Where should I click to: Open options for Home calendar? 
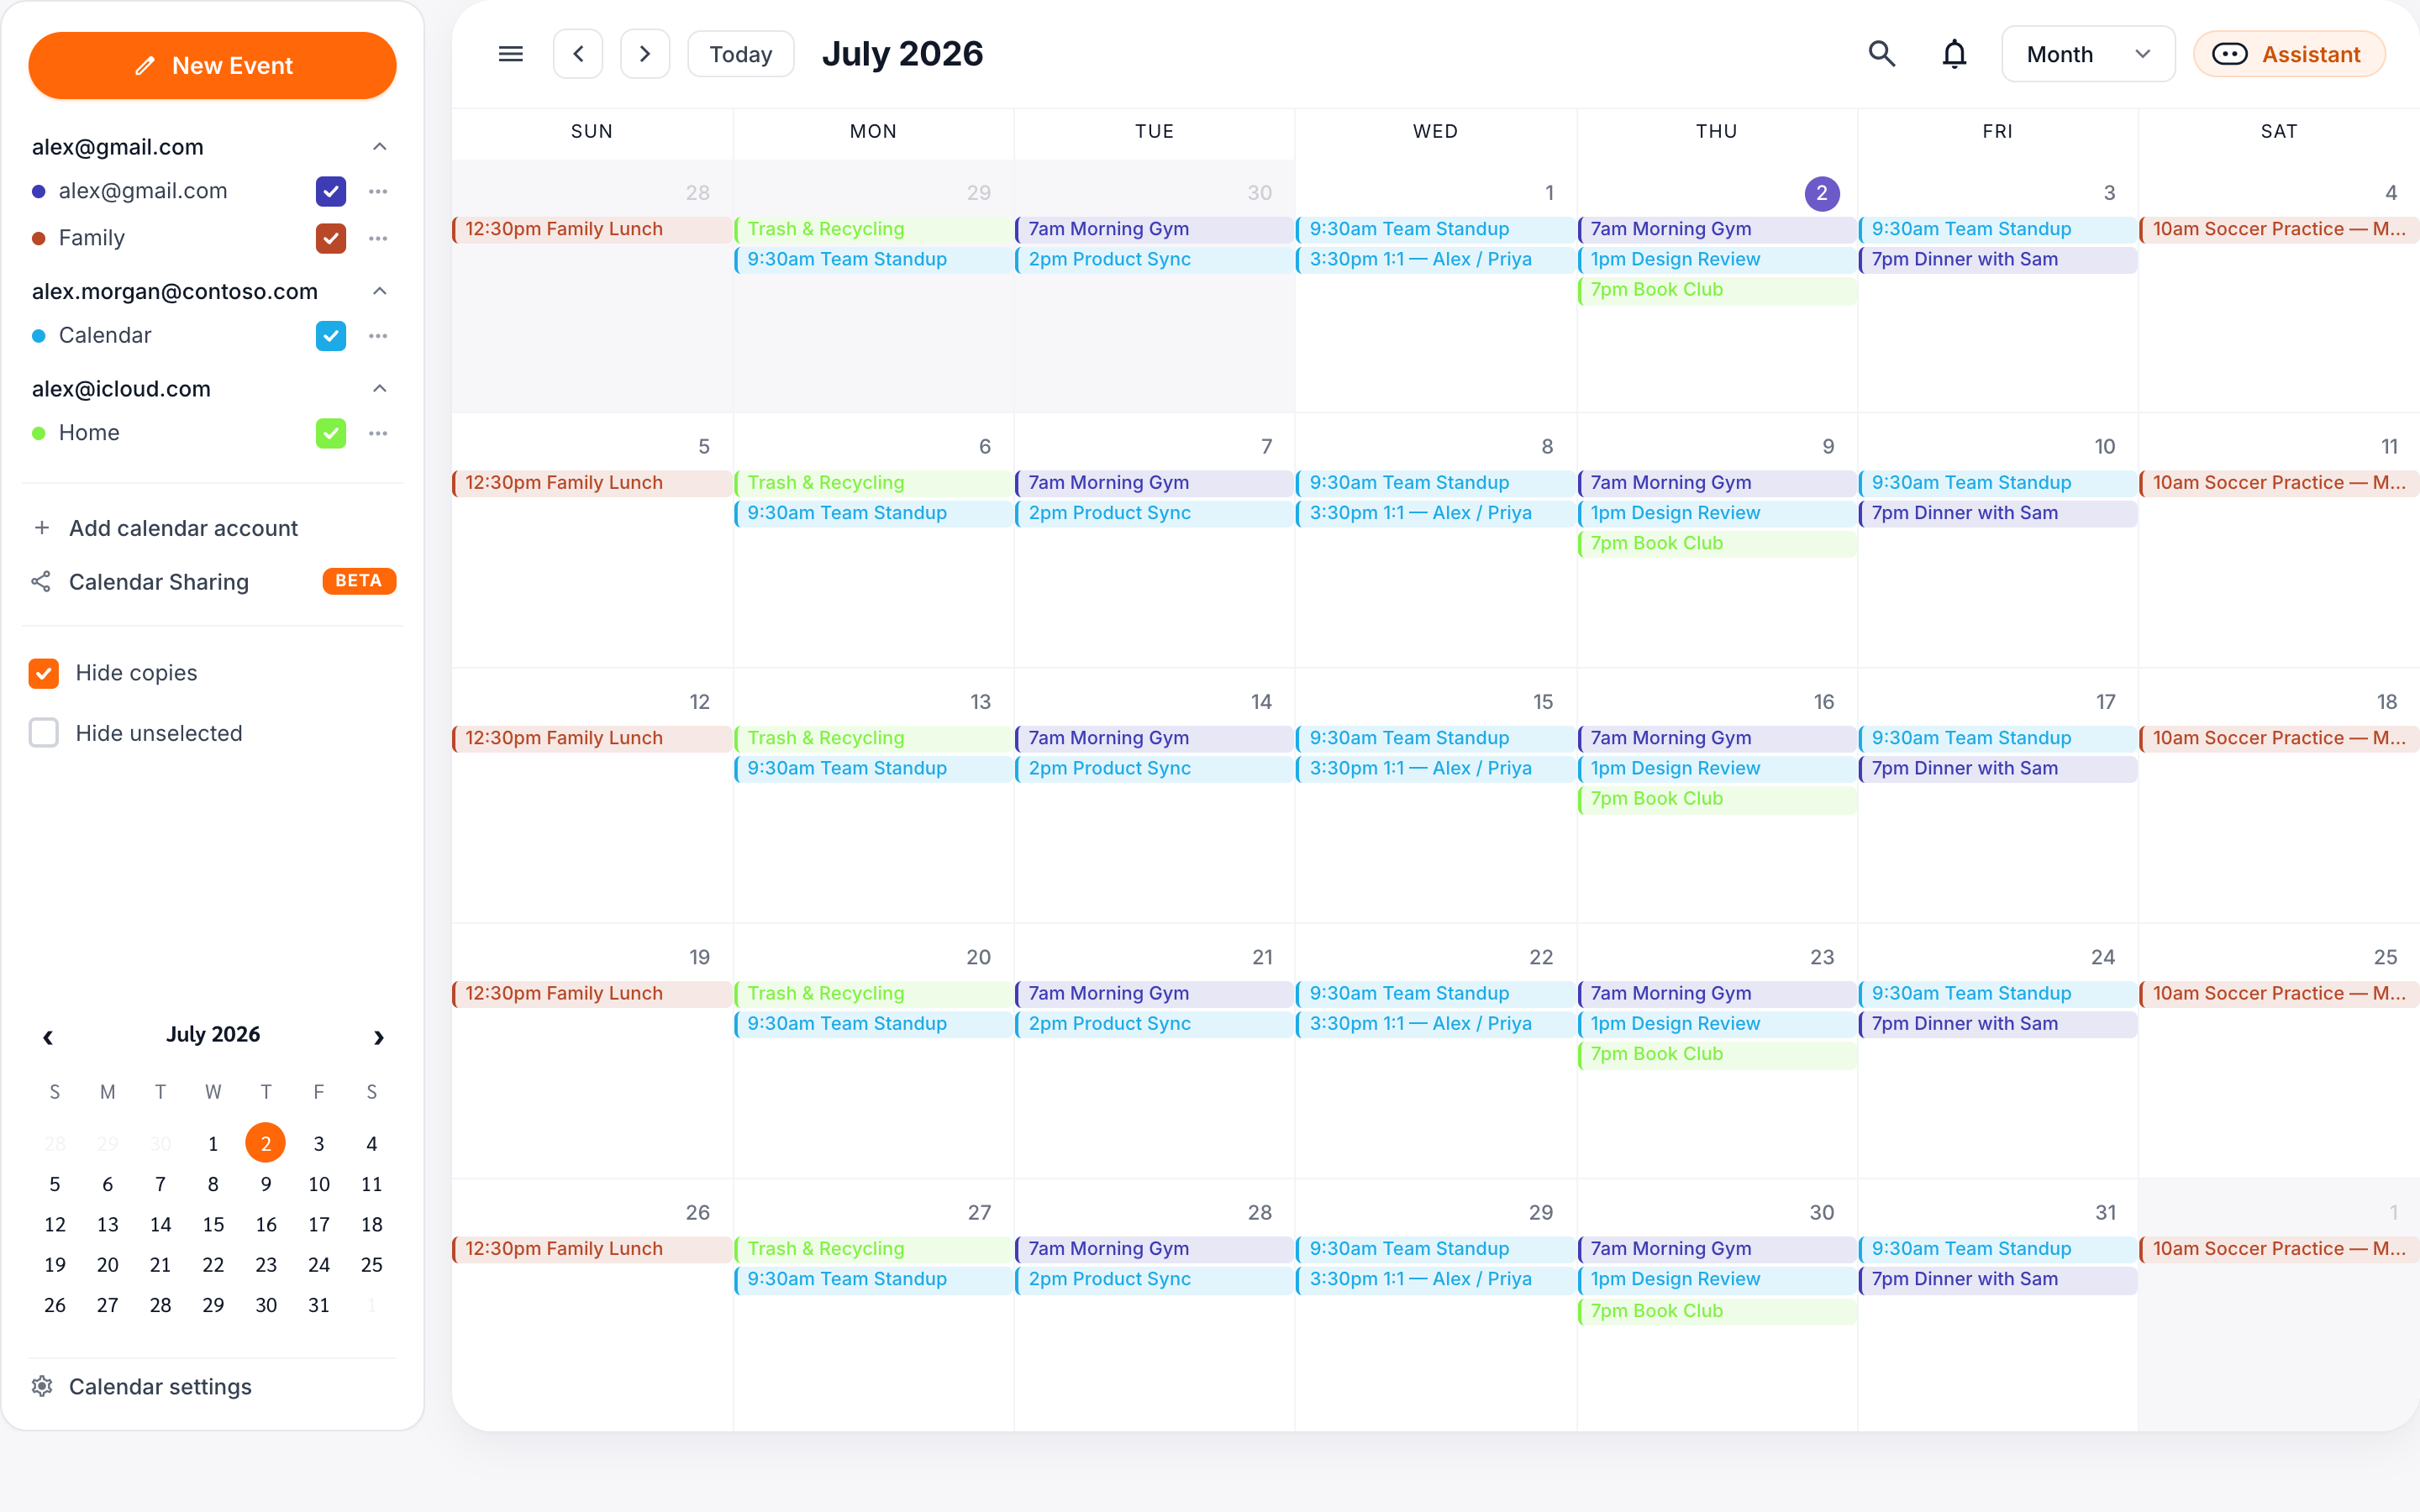(378, 433)
